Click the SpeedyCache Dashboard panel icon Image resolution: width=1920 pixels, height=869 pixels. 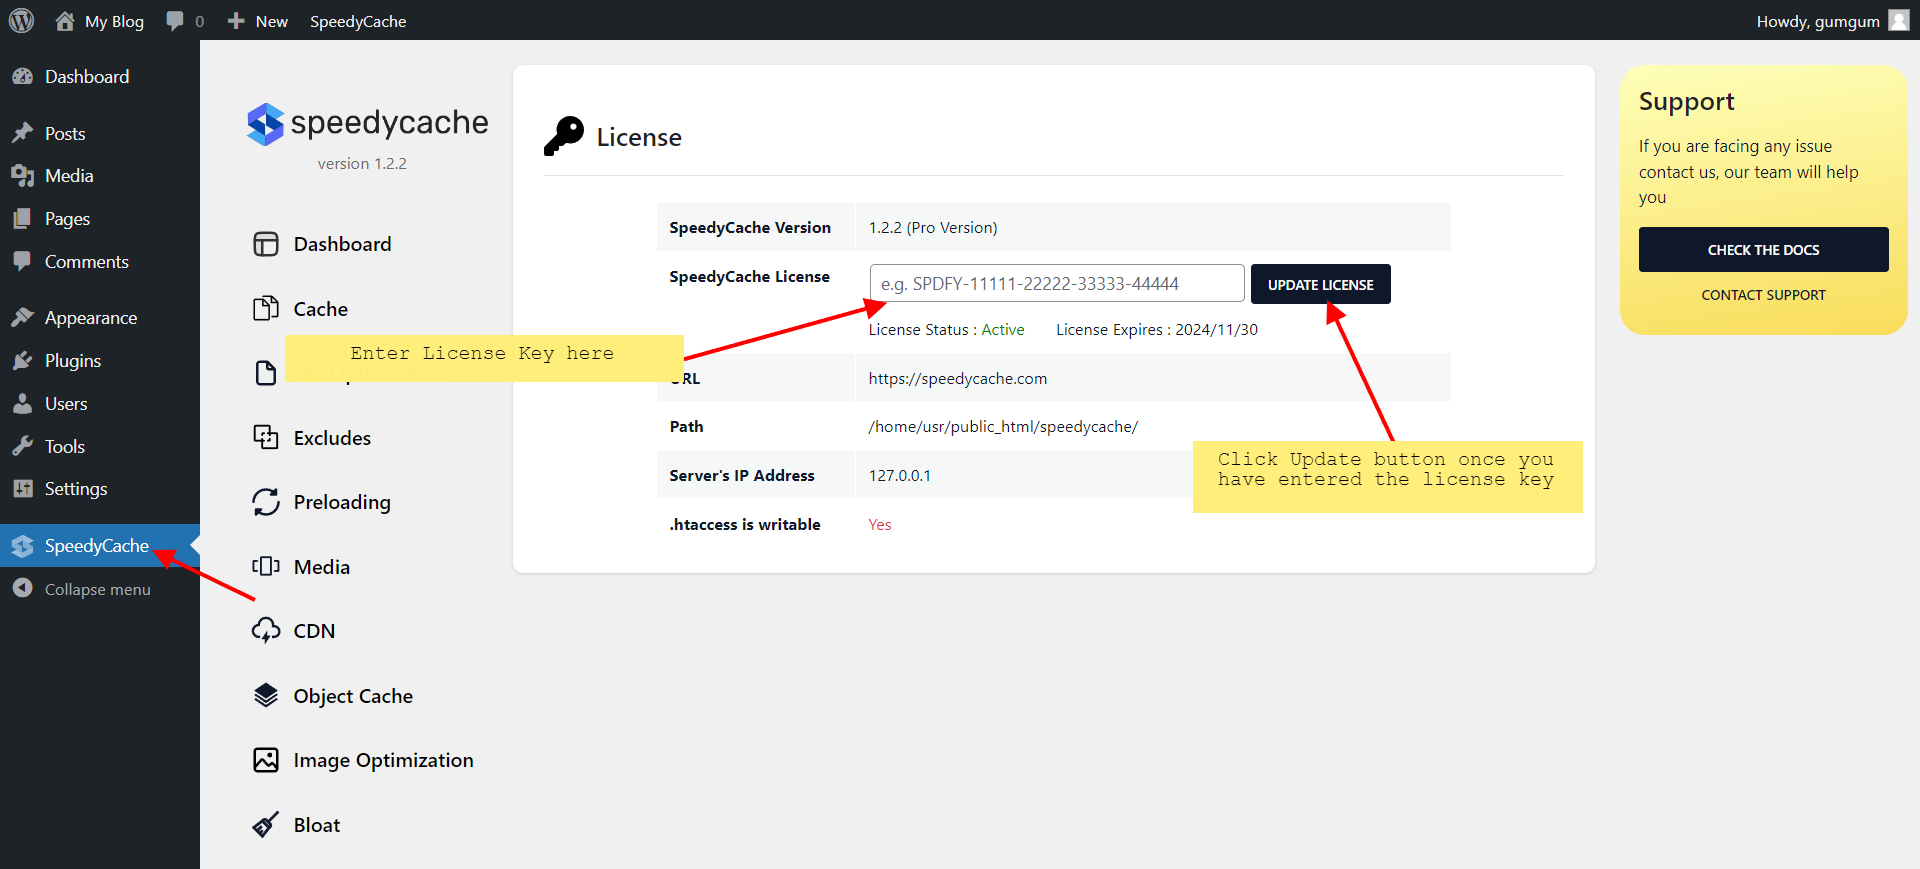pyautogui.click(x=266, y=244)
